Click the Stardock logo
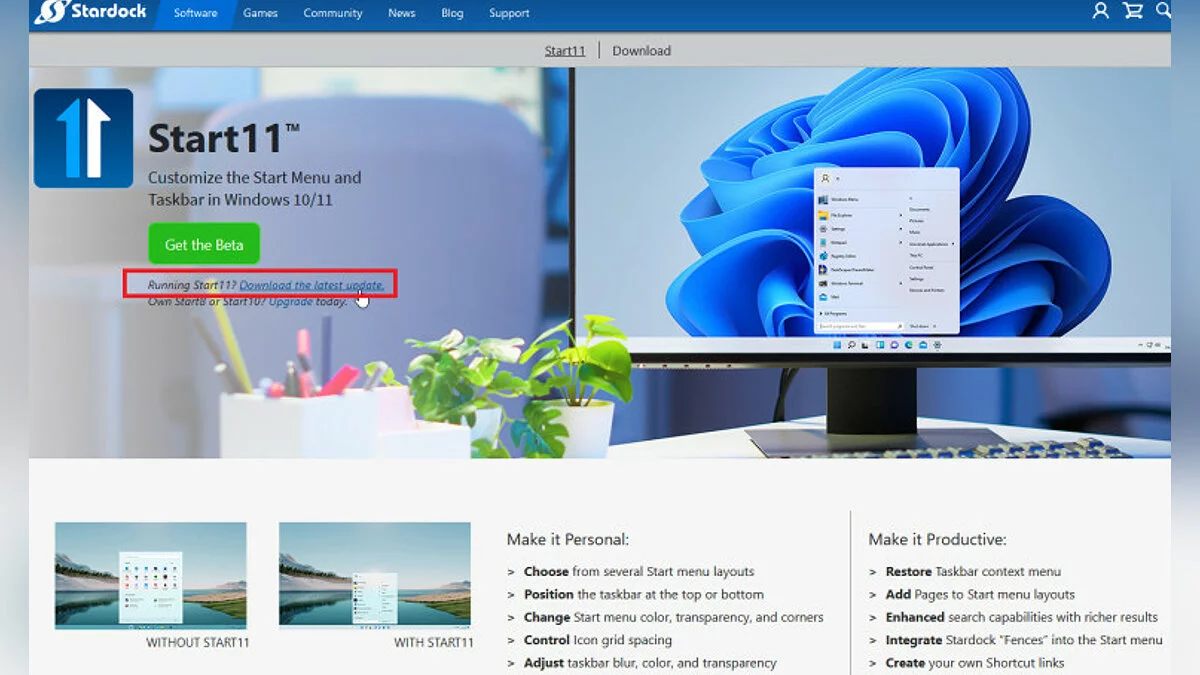The image size is (1200, 675). pos(90,12)
